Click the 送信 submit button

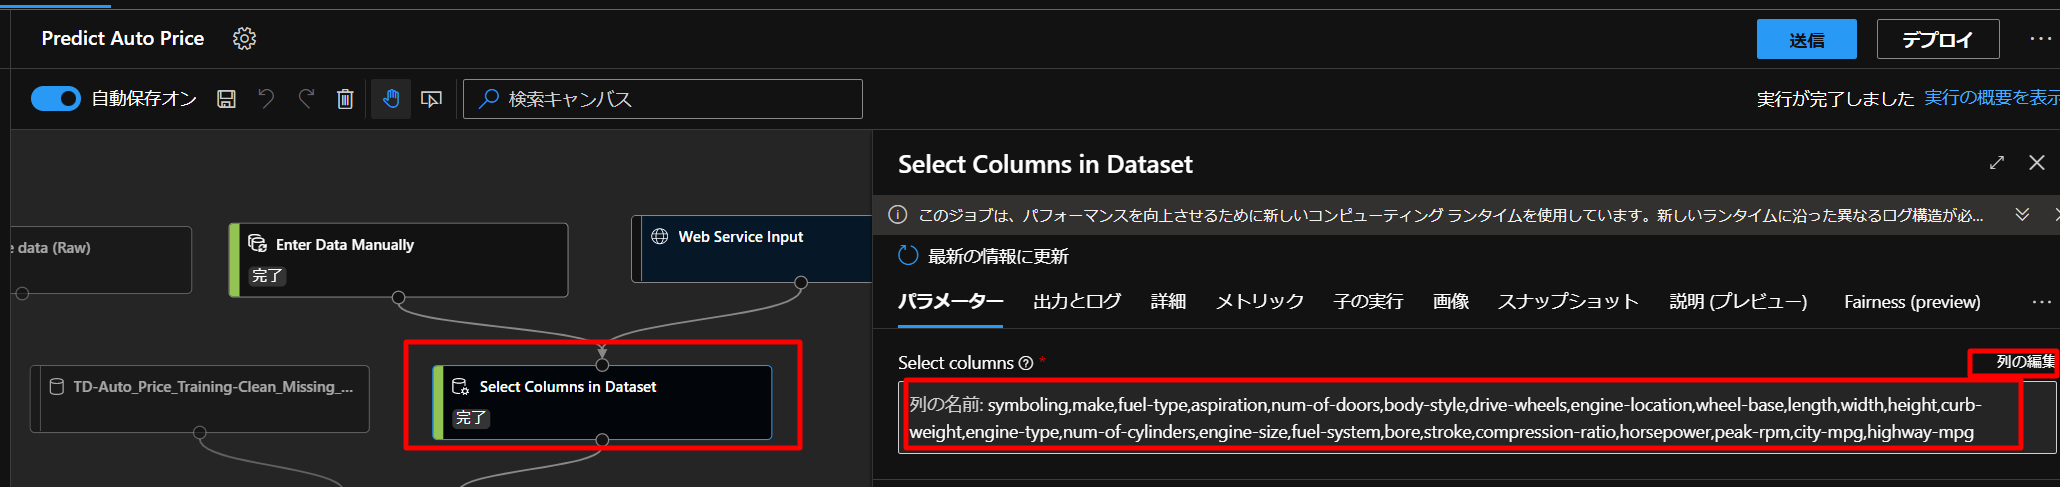pos(1806,40)
